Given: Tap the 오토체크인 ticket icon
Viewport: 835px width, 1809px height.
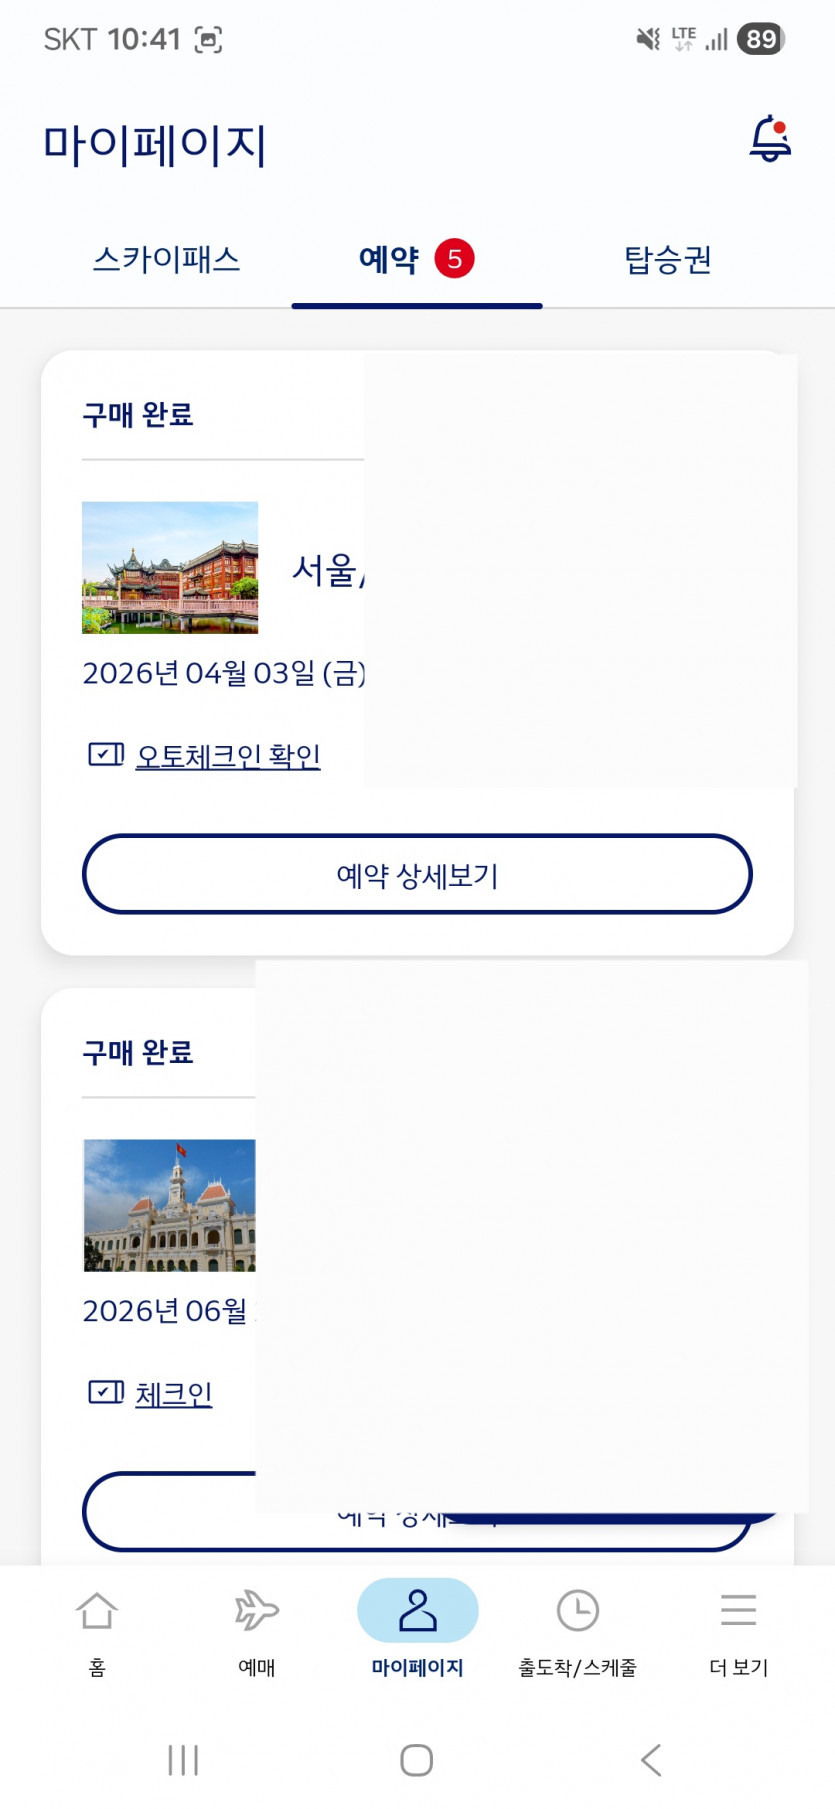Looking at the screenshot, I should tap(106, 754).
